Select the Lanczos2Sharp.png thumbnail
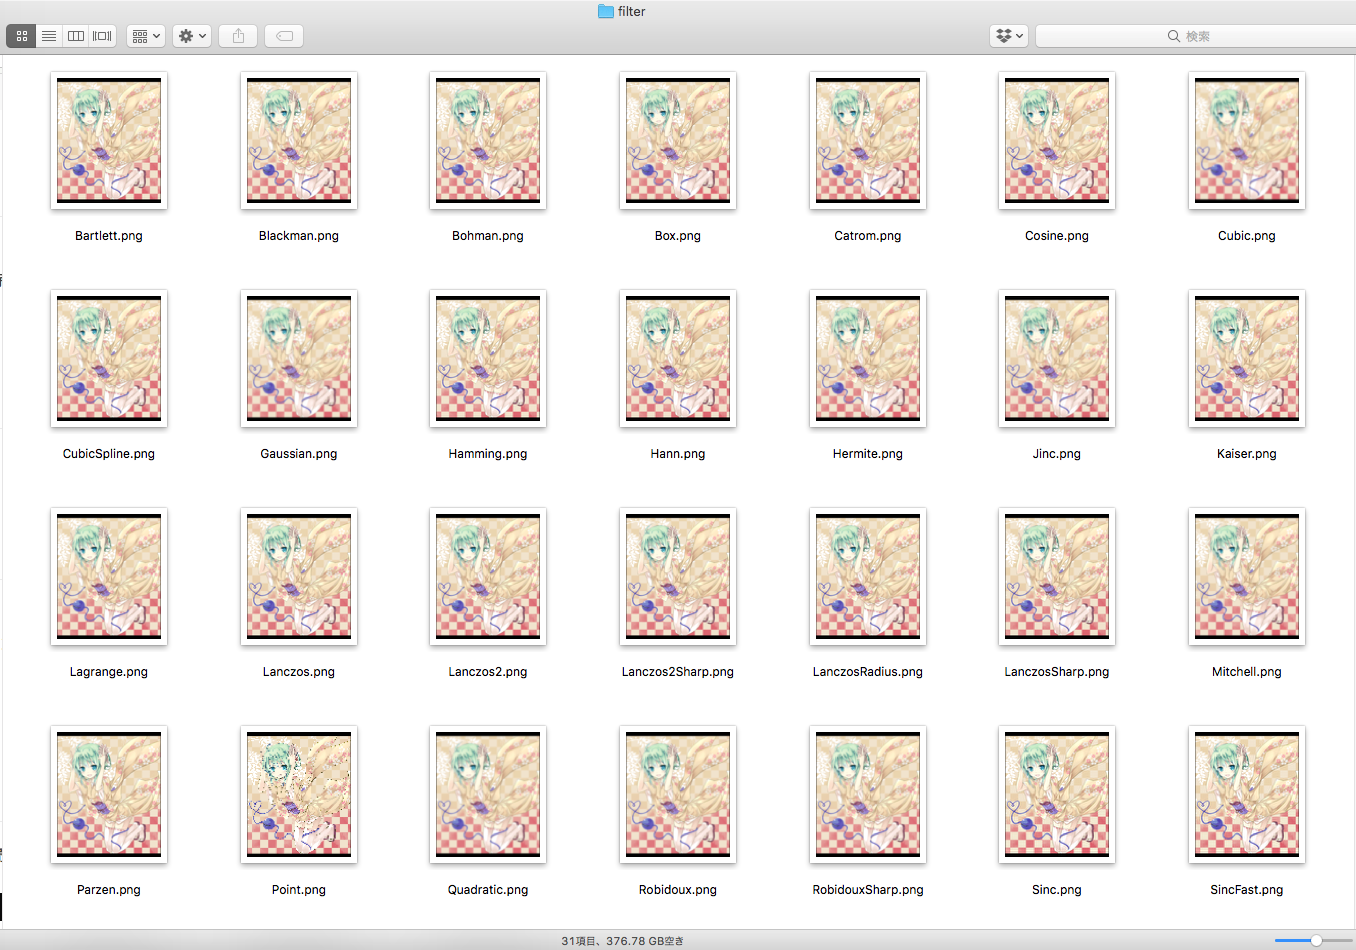 tap(678, 576)
